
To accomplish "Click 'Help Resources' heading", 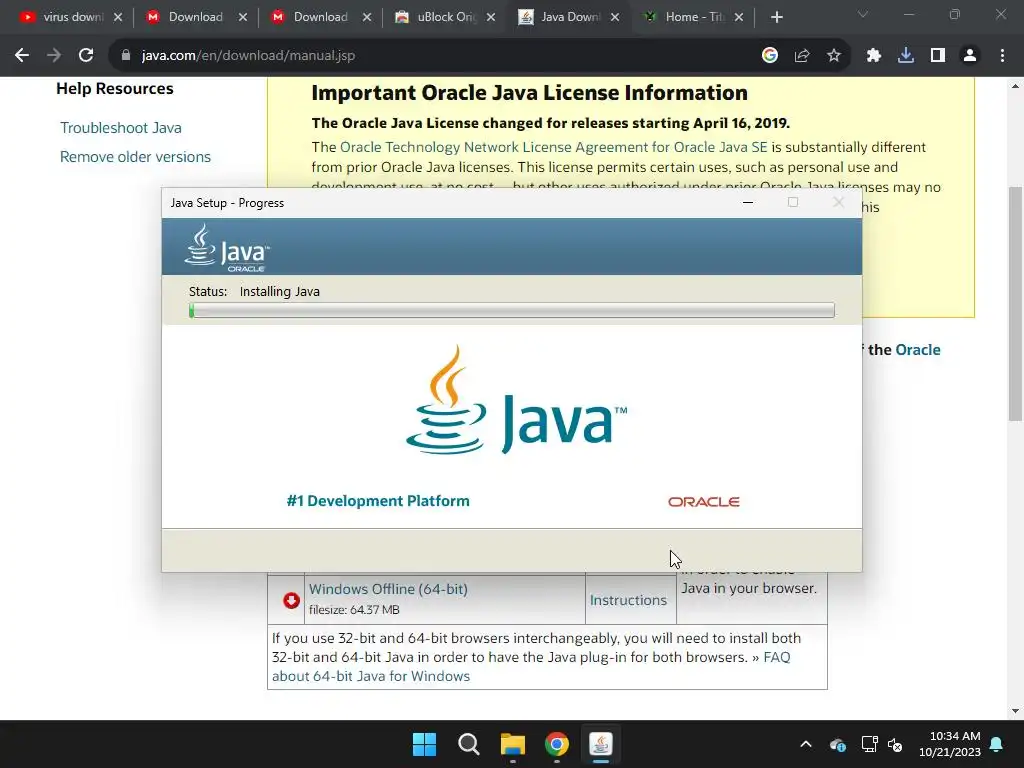I will [x=115, y=88].
